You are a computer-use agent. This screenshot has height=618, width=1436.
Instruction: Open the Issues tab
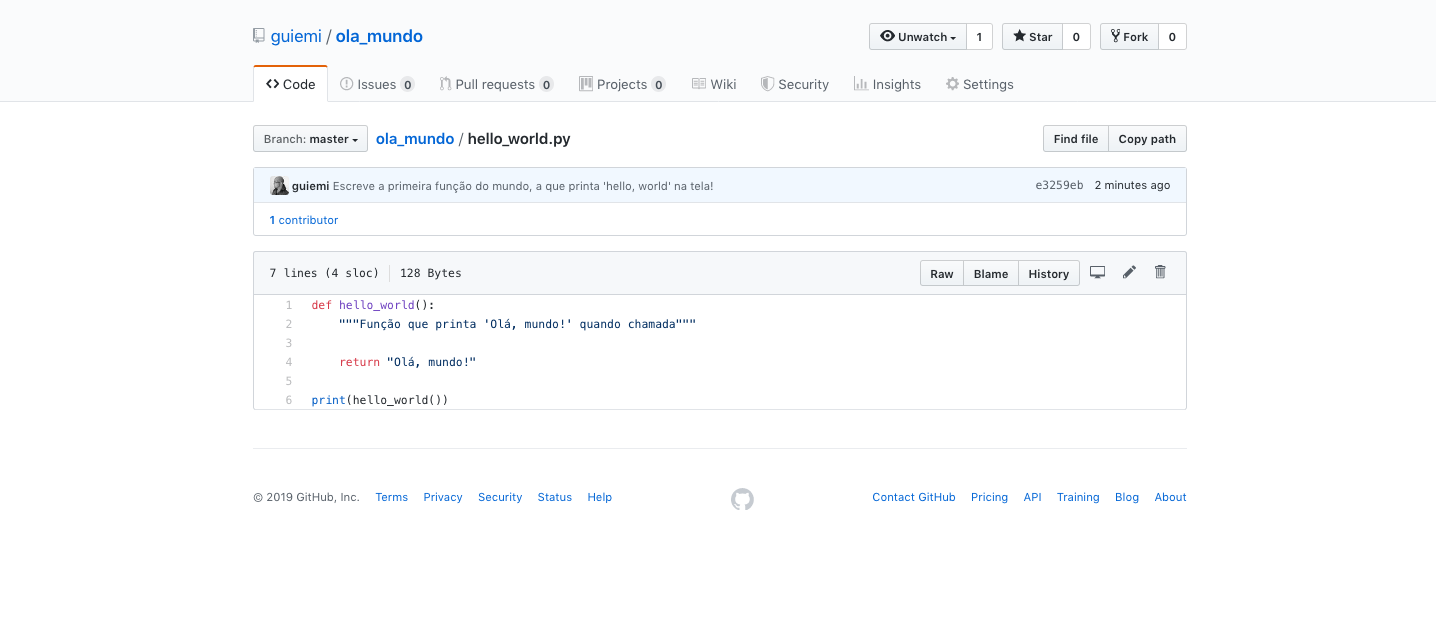[377, 84]
